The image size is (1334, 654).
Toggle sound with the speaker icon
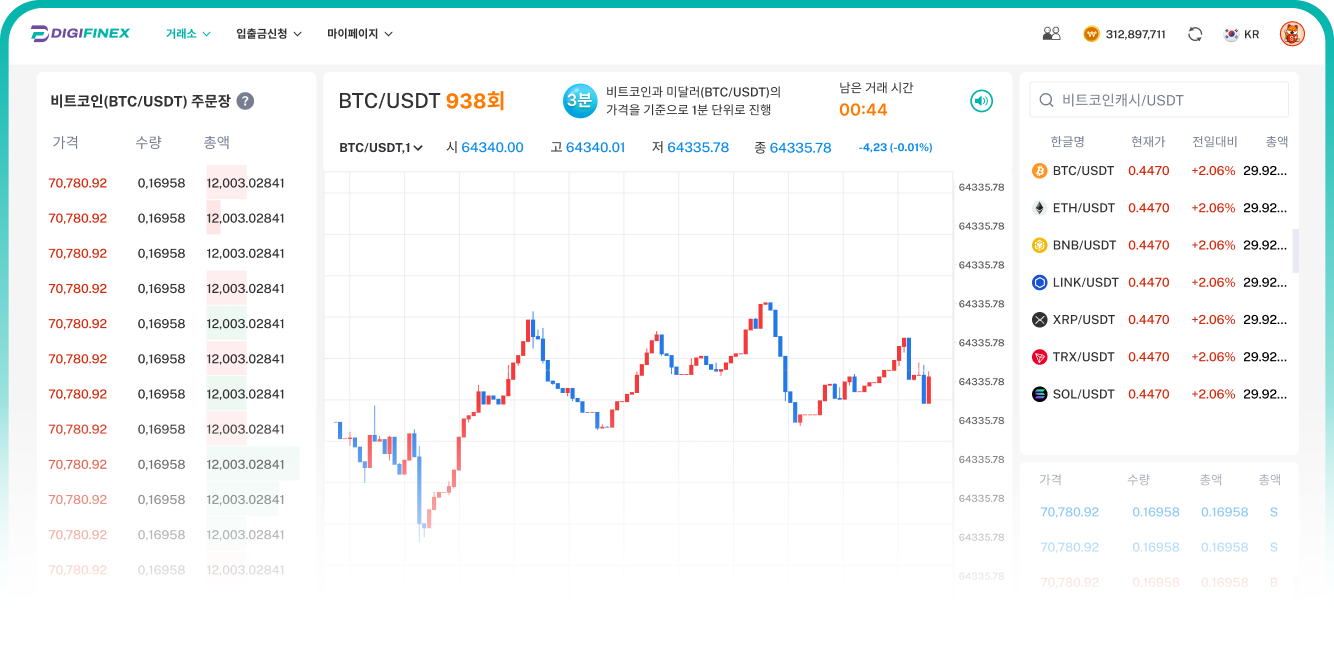pos(981,101)
